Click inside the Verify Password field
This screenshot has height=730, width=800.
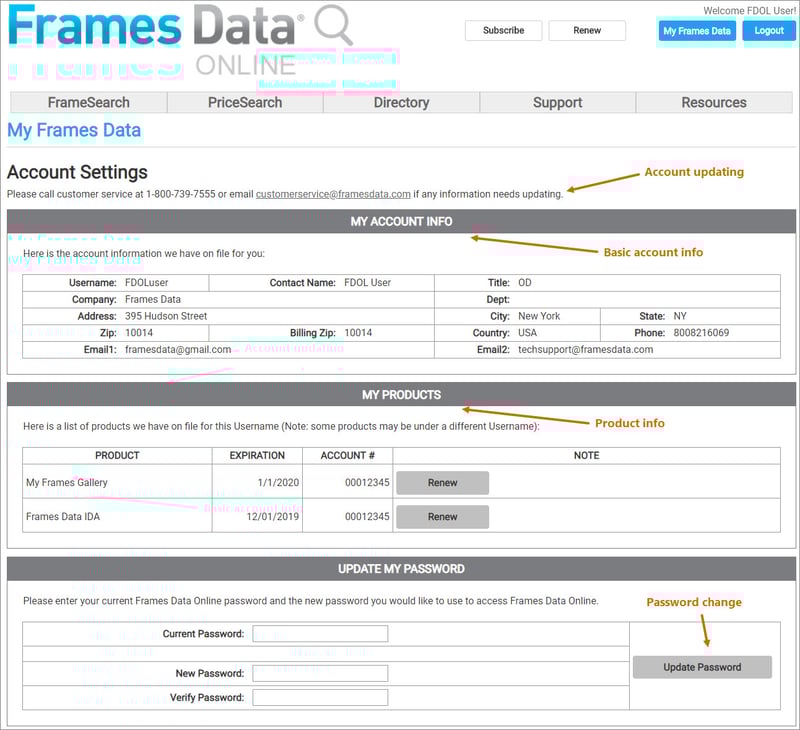point(320,697)
